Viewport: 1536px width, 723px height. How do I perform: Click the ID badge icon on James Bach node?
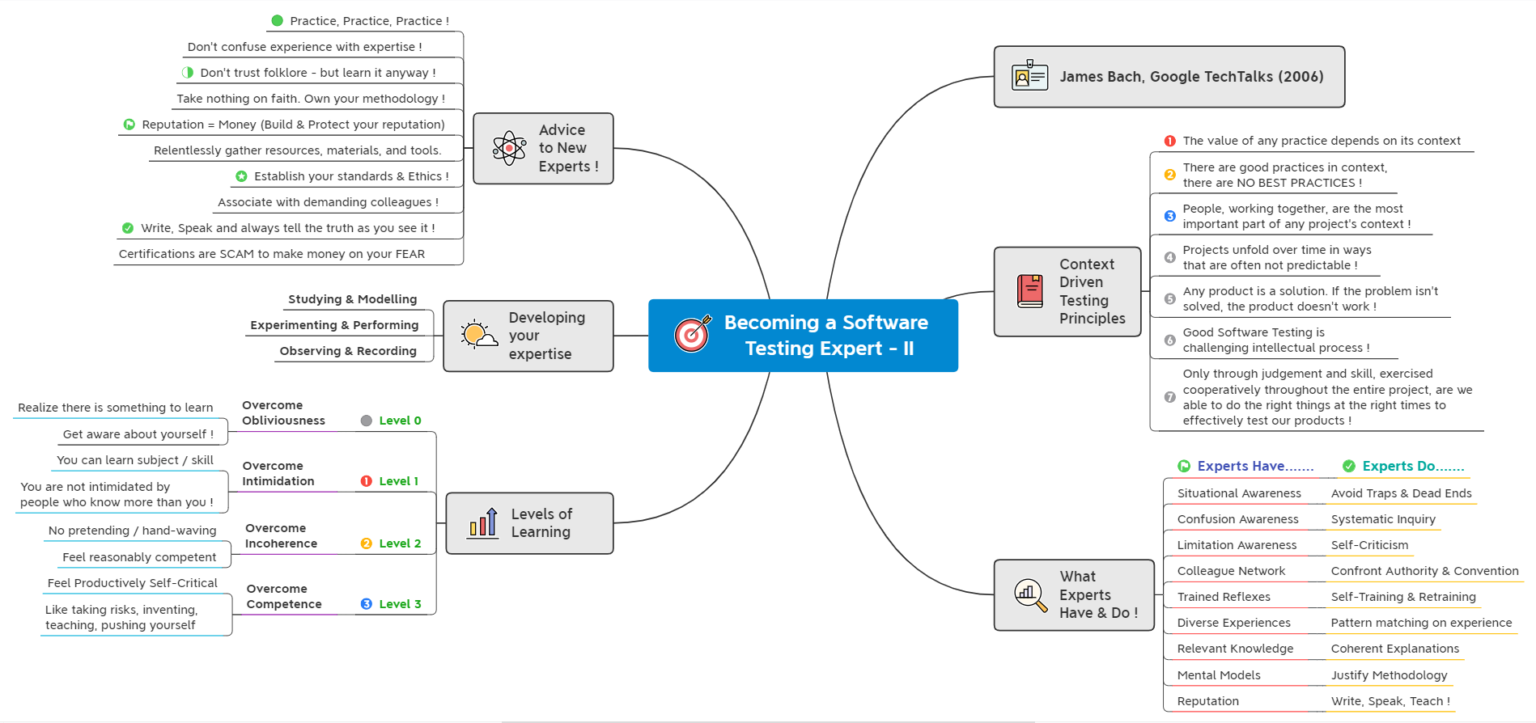click(1029, 76)
